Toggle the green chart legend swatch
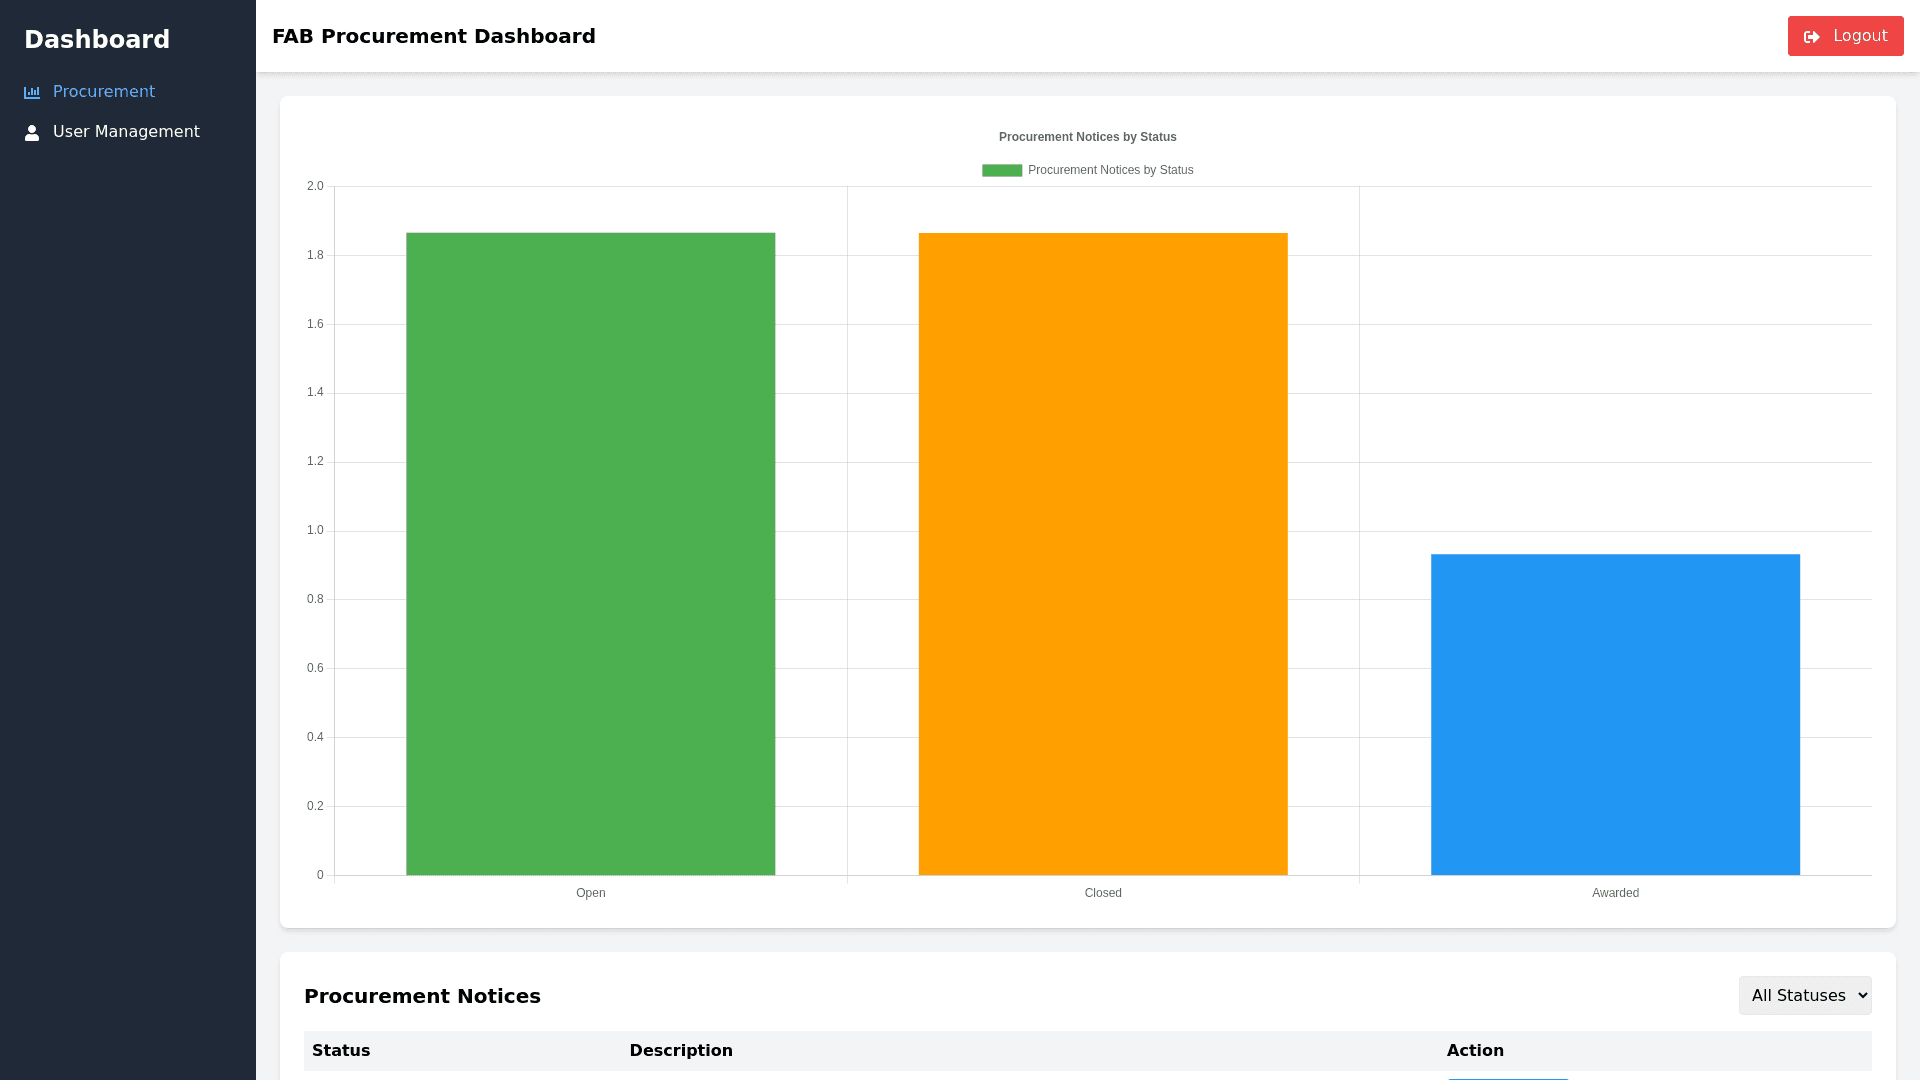The width and height of the screenshot is (1920, 1080). tap(1001, 171)
